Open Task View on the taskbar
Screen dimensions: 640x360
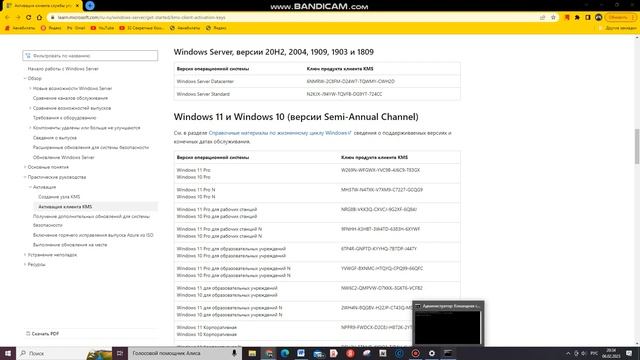(120, 353)
